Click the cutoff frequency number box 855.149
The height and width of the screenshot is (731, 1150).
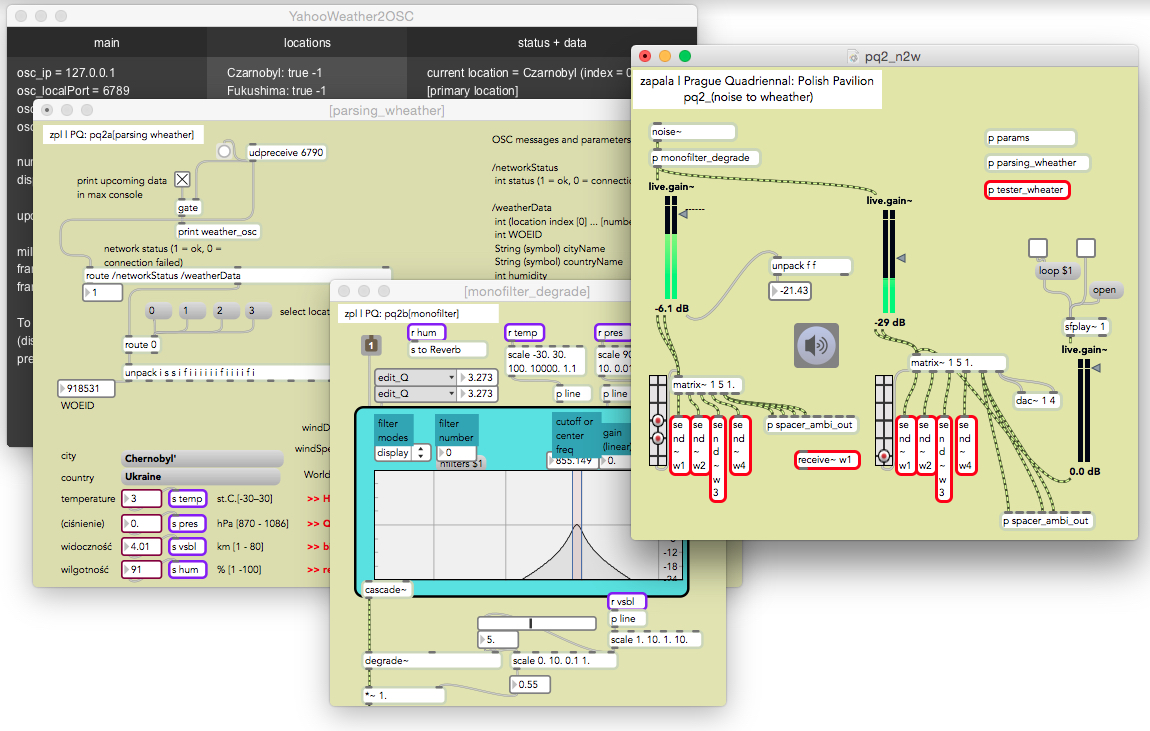tap(574, 461)
